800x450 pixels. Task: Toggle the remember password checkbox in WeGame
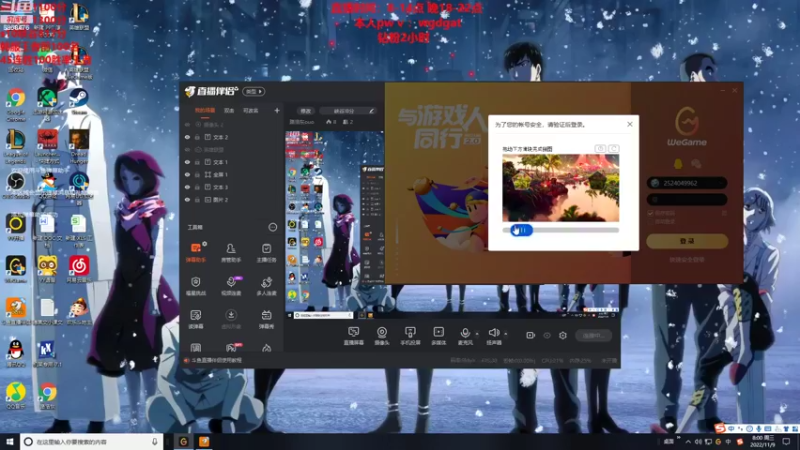point(650,213)
